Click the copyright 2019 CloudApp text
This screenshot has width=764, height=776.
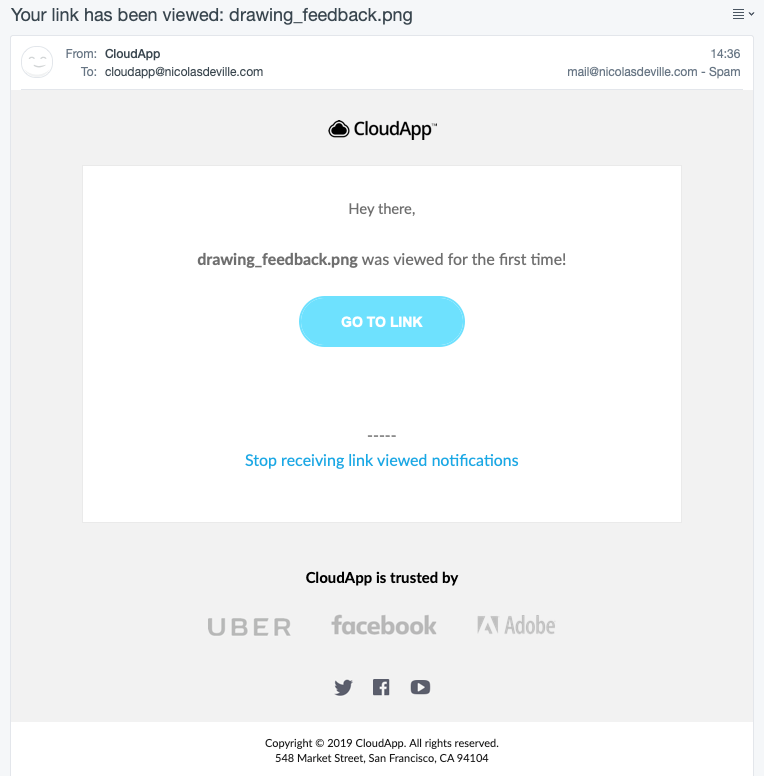tap(382, 743)
